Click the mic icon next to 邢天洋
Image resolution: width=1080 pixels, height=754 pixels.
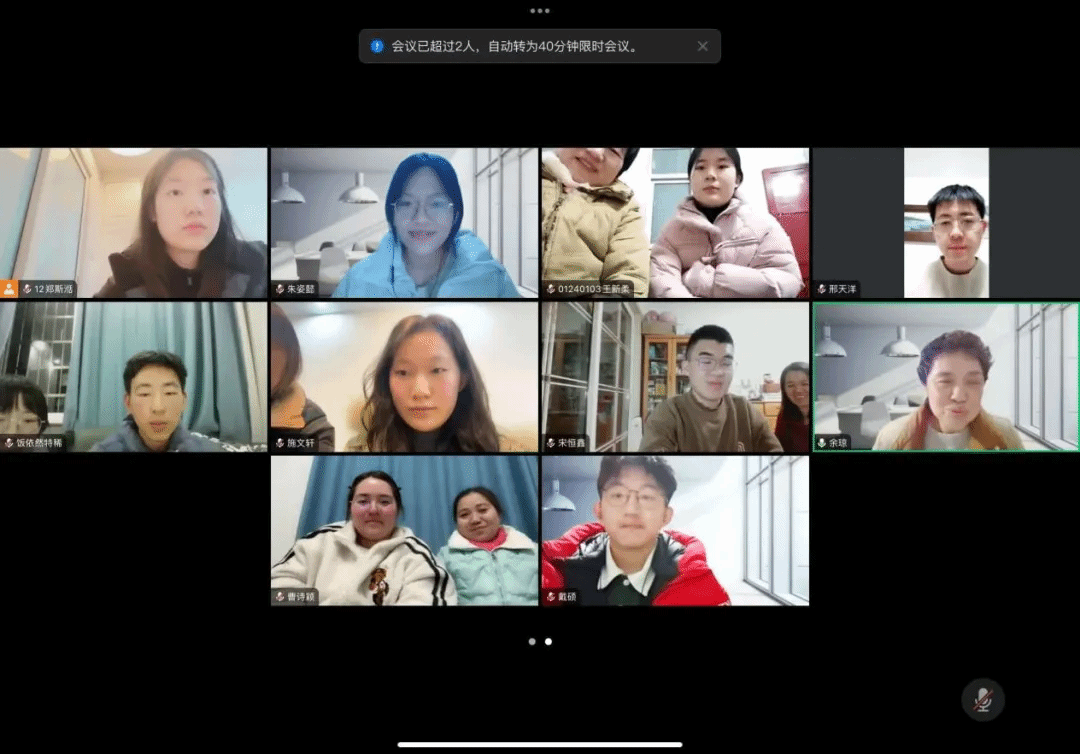tap(822, 289)
